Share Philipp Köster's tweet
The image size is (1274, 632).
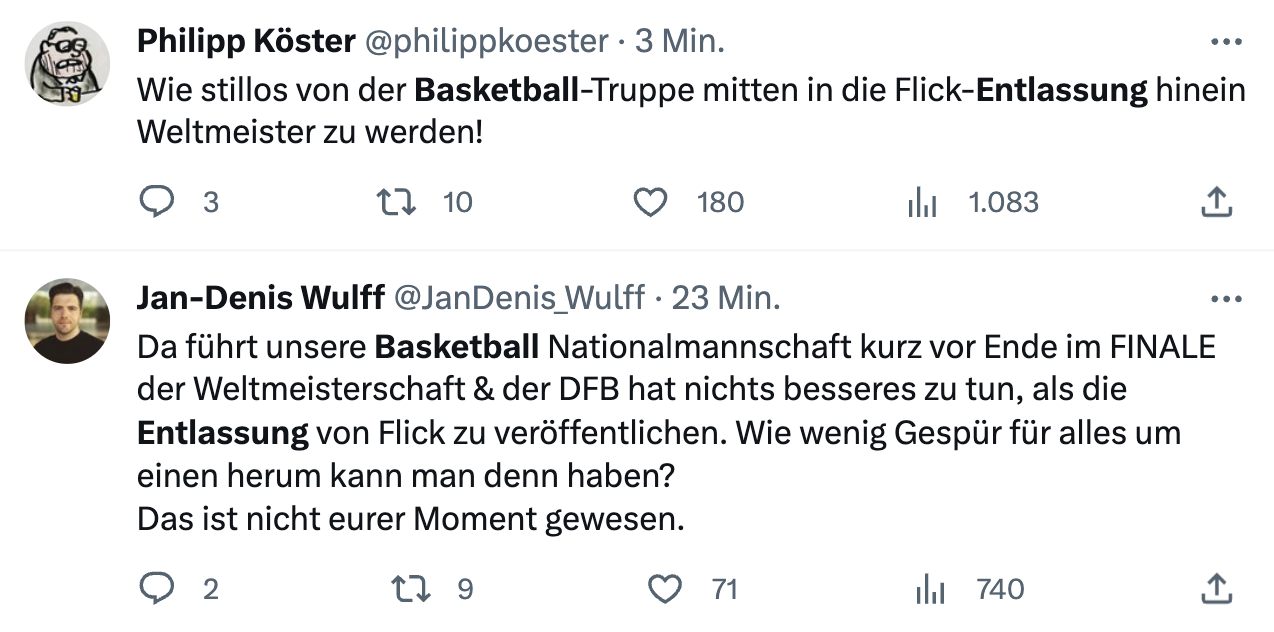click(x=1215, y=203)
